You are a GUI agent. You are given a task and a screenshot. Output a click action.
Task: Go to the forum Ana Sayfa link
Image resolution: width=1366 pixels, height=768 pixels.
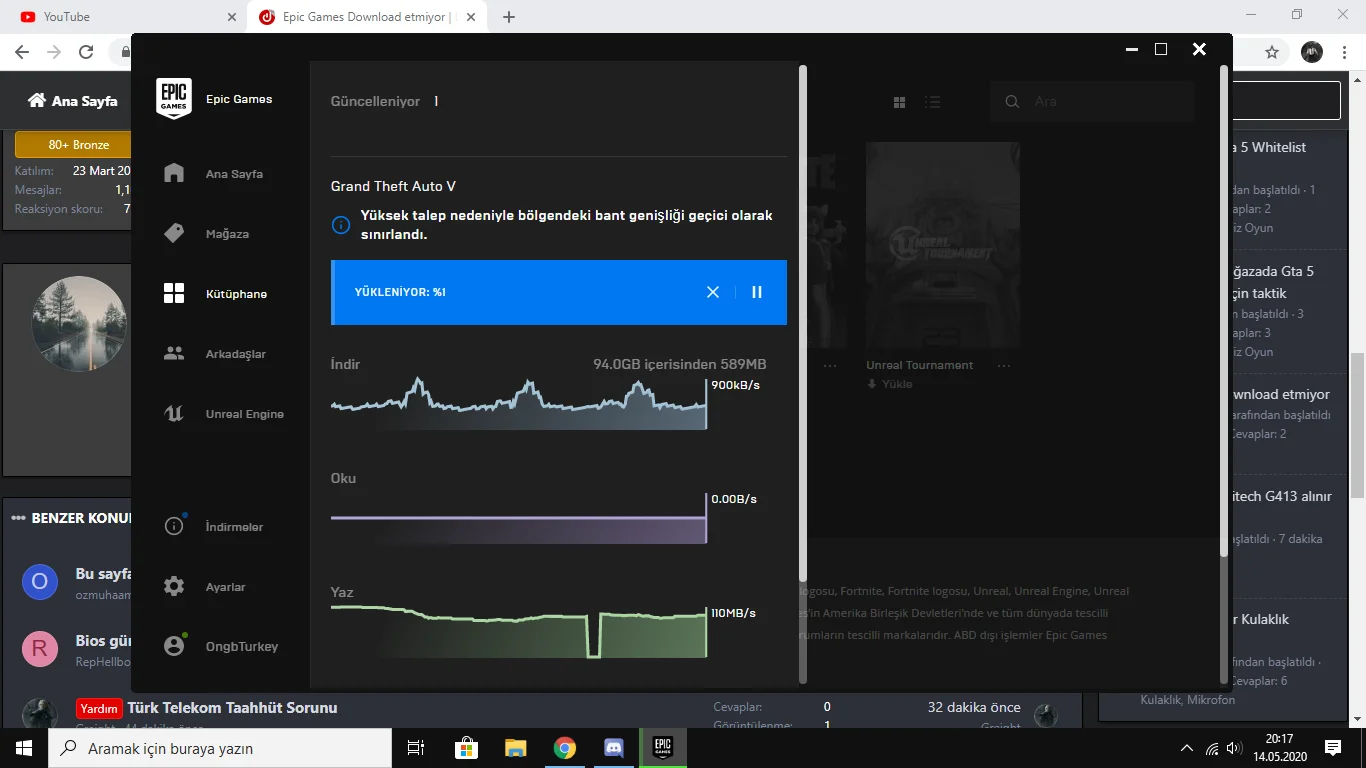click(x=73, y=101)
